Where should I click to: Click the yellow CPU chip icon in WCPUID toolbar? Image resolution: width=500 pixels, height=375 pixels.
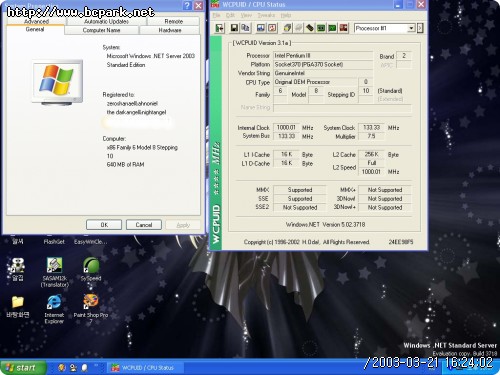[x=287, y=28]
